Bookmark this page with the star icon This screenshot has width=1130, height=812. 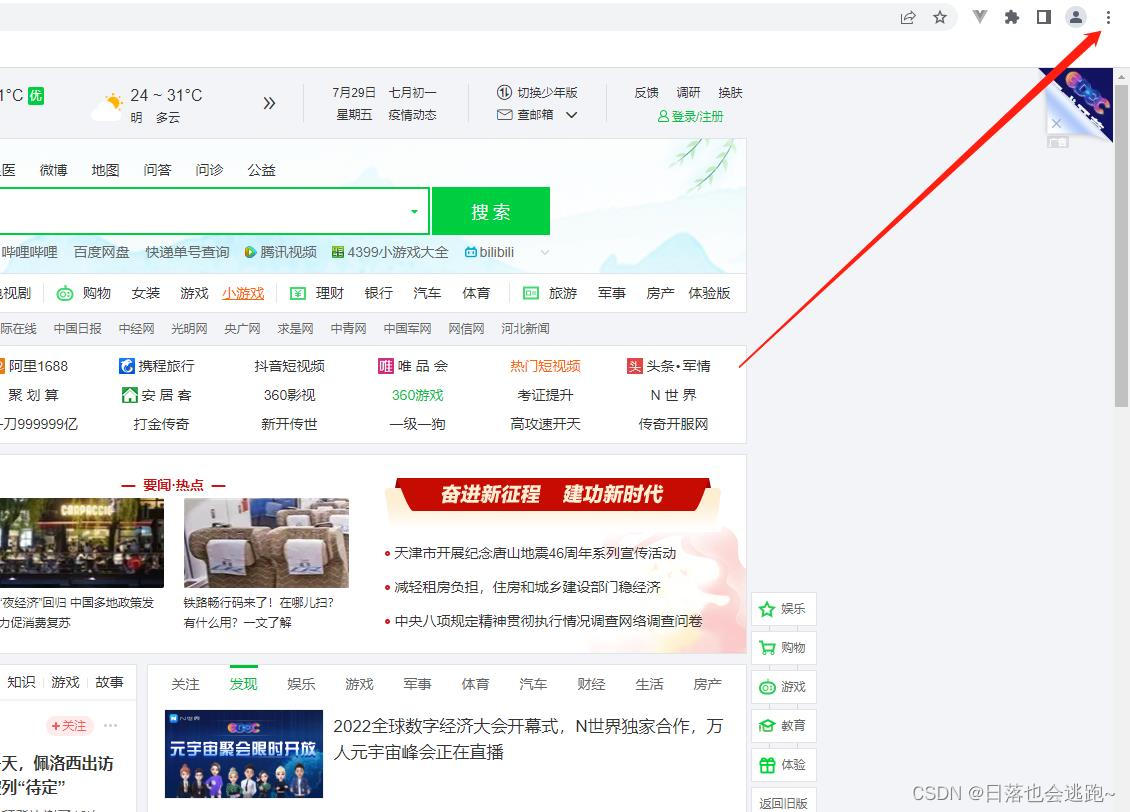click(x=940, y=17)
